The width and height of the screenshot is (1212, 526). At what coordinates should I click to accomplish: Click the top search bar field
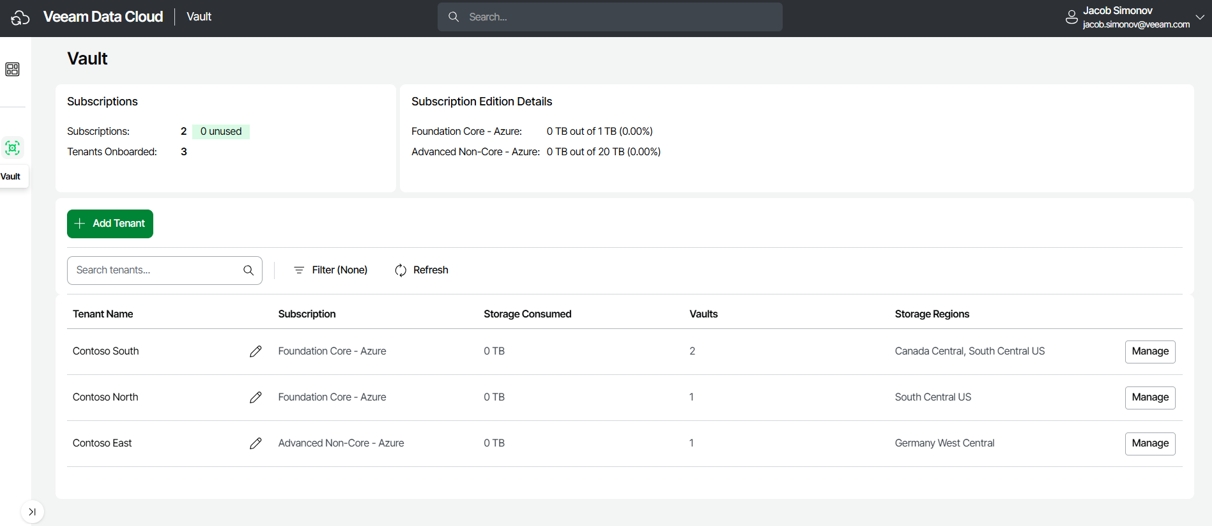click(610, 17)
